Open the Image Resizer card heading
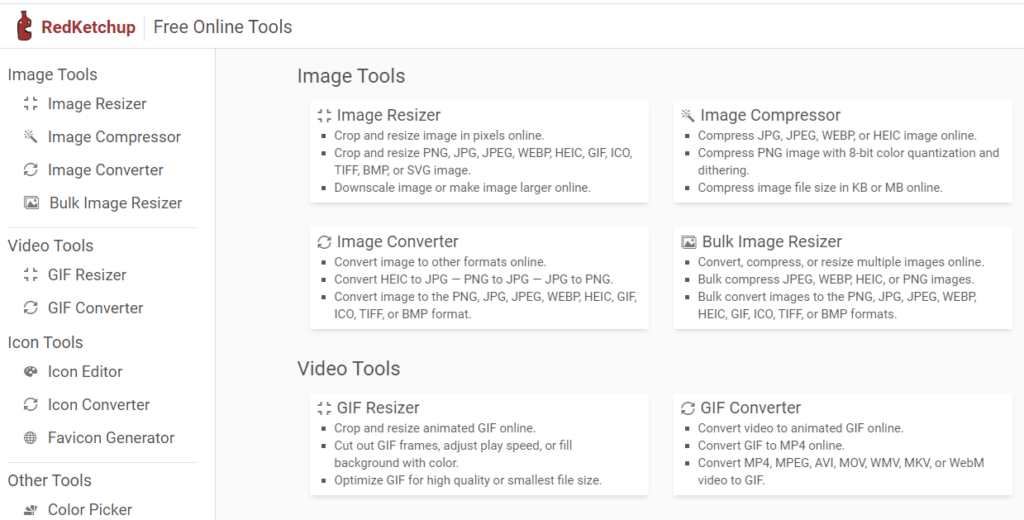This screenshot has width=1024, height=520. tap(388, 115)
